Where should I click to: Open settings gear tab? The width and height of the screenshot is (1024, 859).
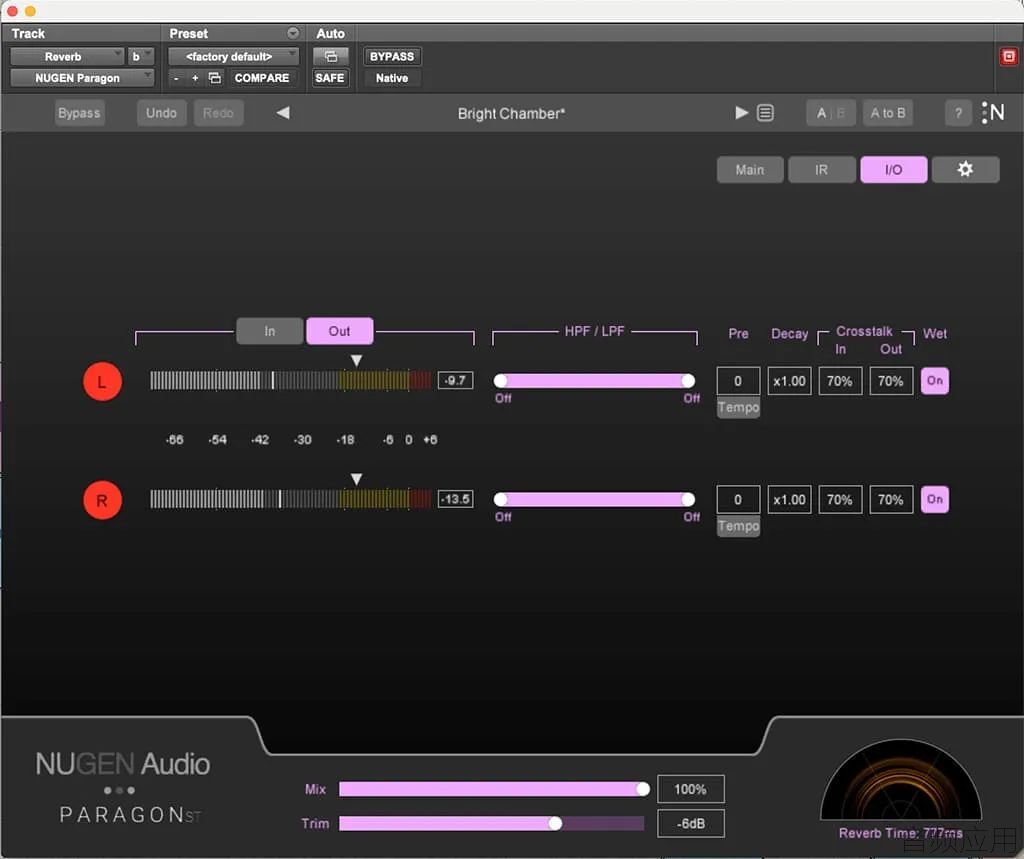coord(965,170)
